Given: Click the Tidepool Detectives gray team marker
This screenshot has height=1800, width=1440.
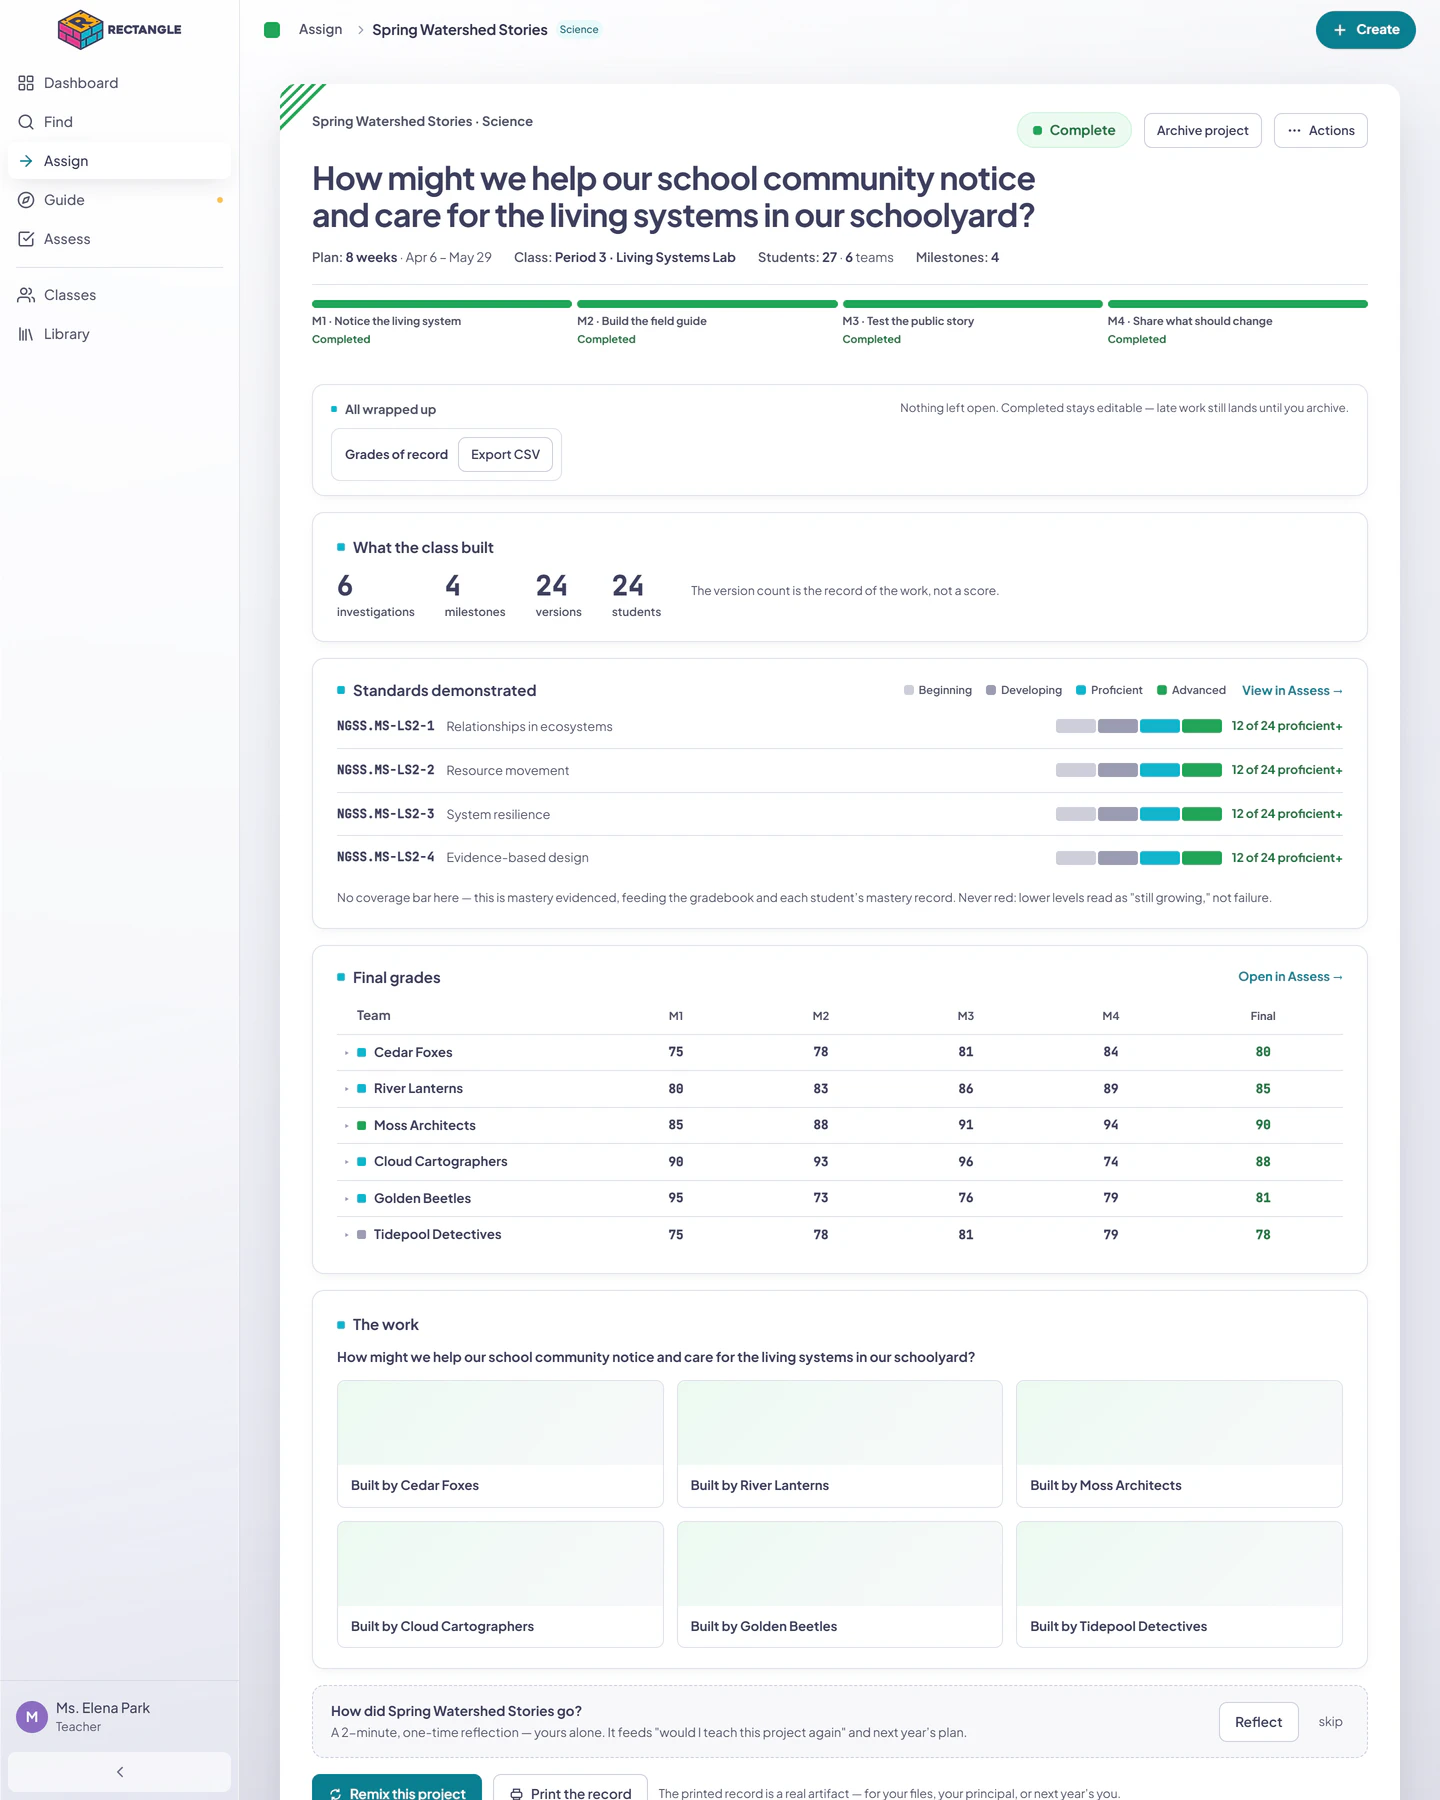Looking at the screenshot, I should click(362, 1235).
